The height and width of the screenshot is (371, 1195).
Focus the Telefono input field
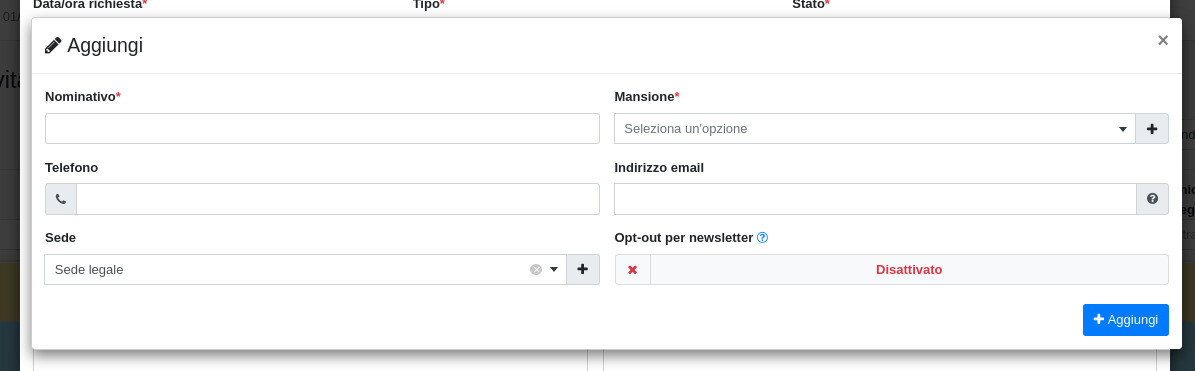338,199
